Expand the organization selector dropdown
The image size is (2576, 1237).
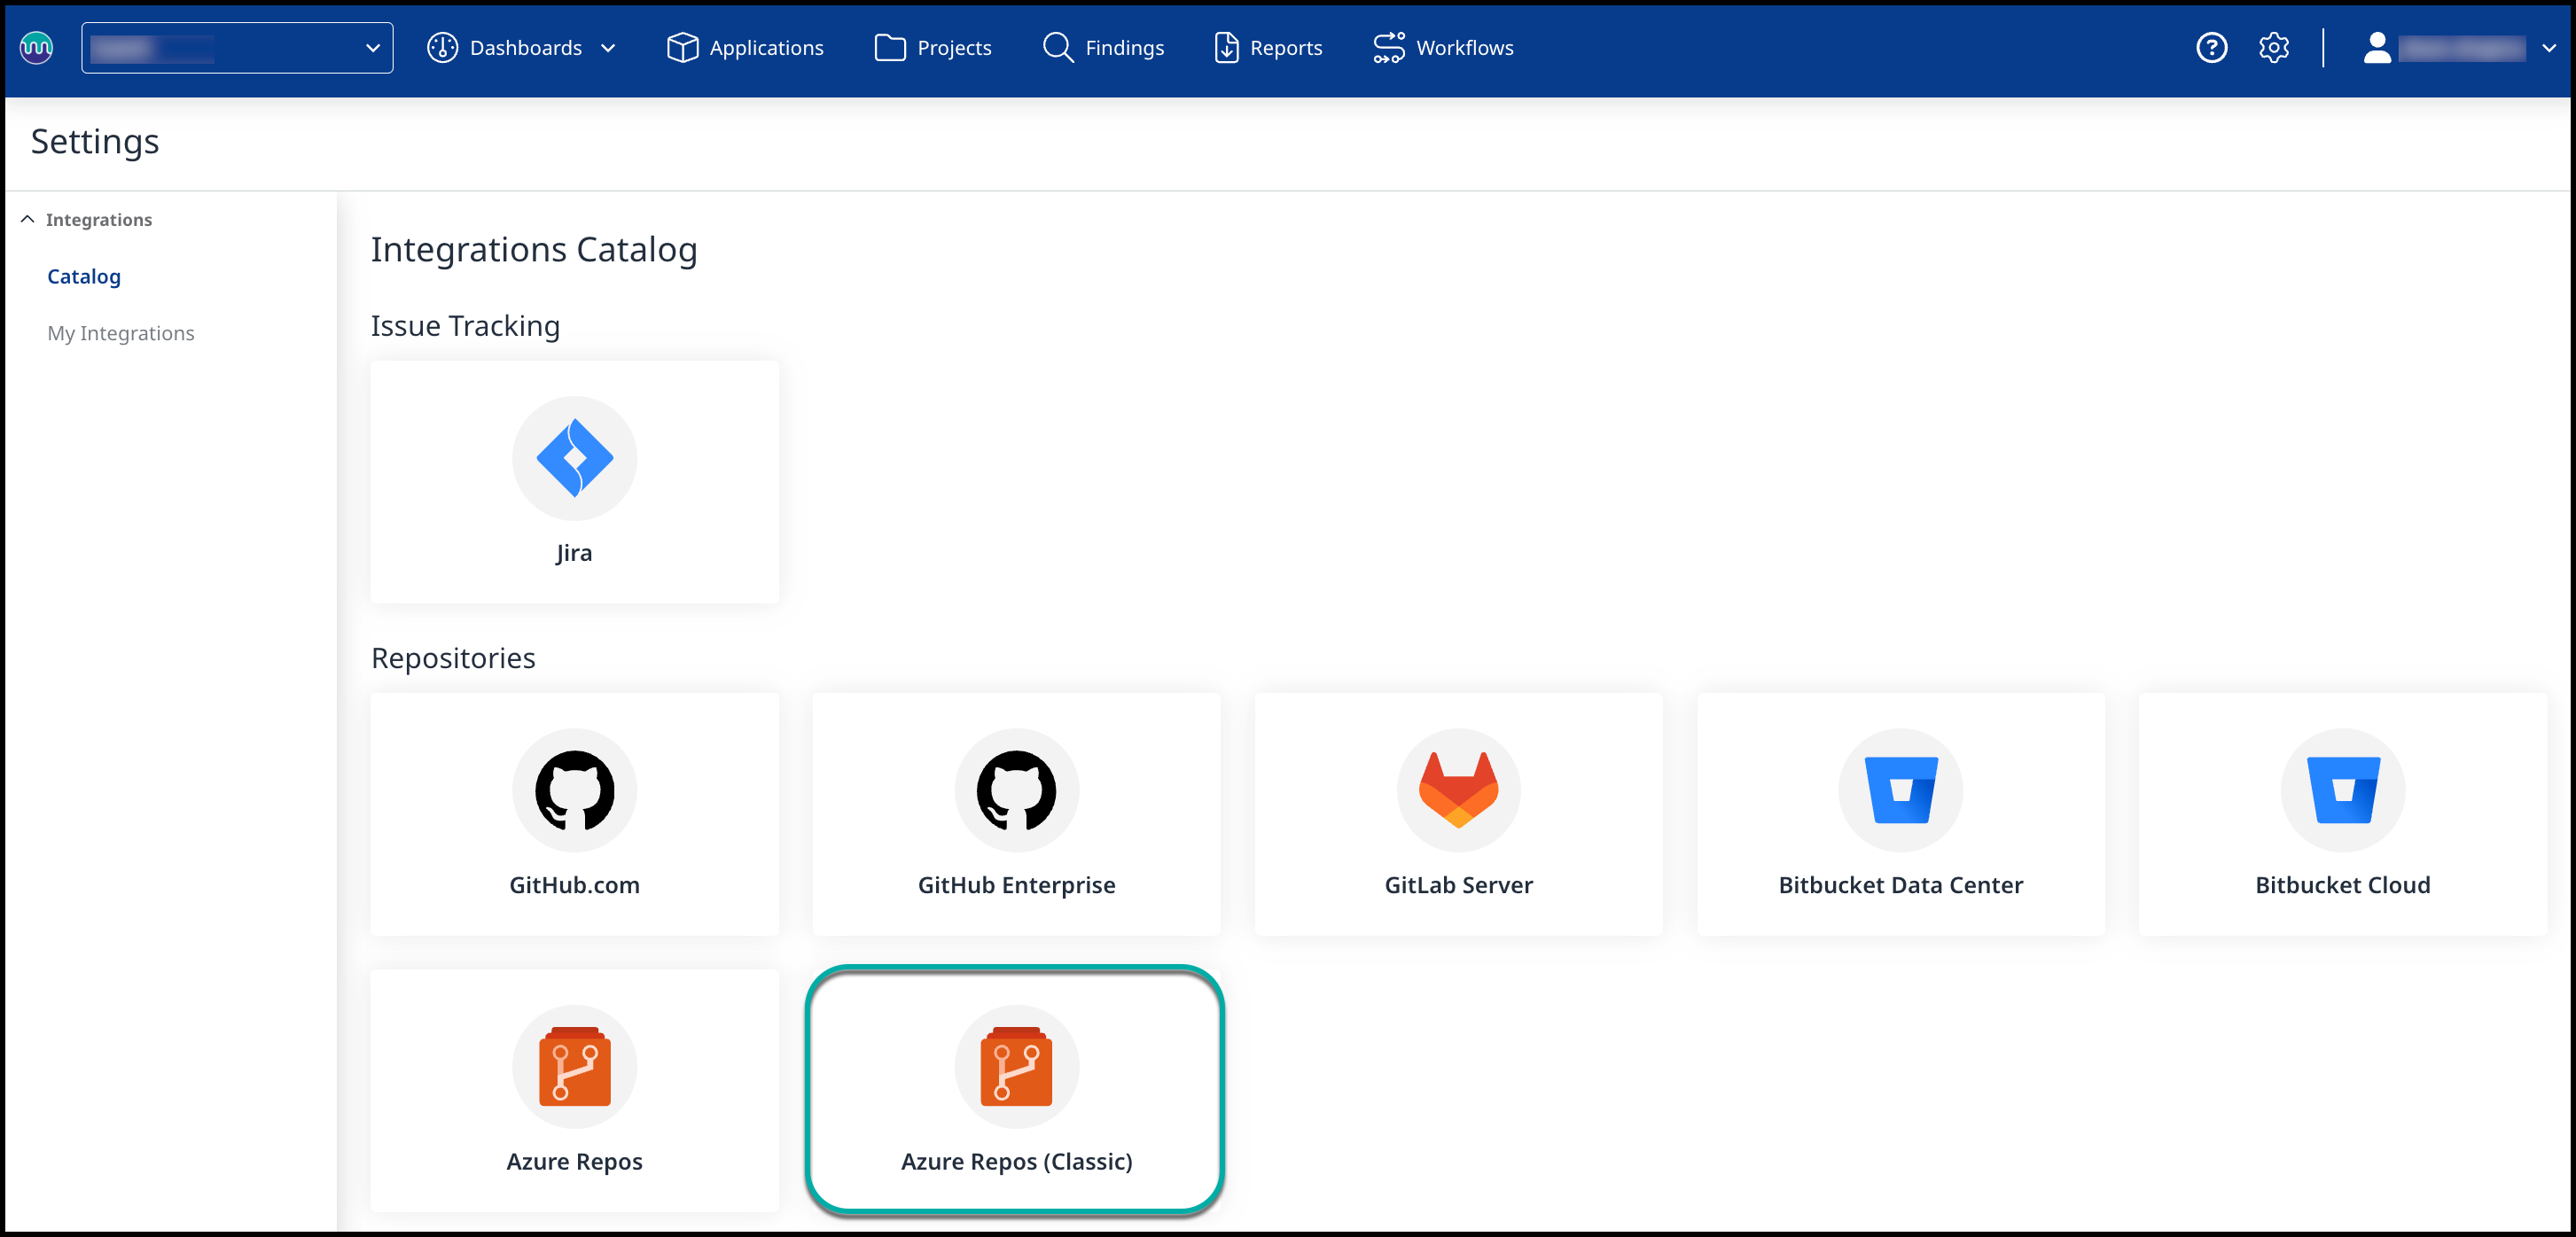click(x=237, y=48)
